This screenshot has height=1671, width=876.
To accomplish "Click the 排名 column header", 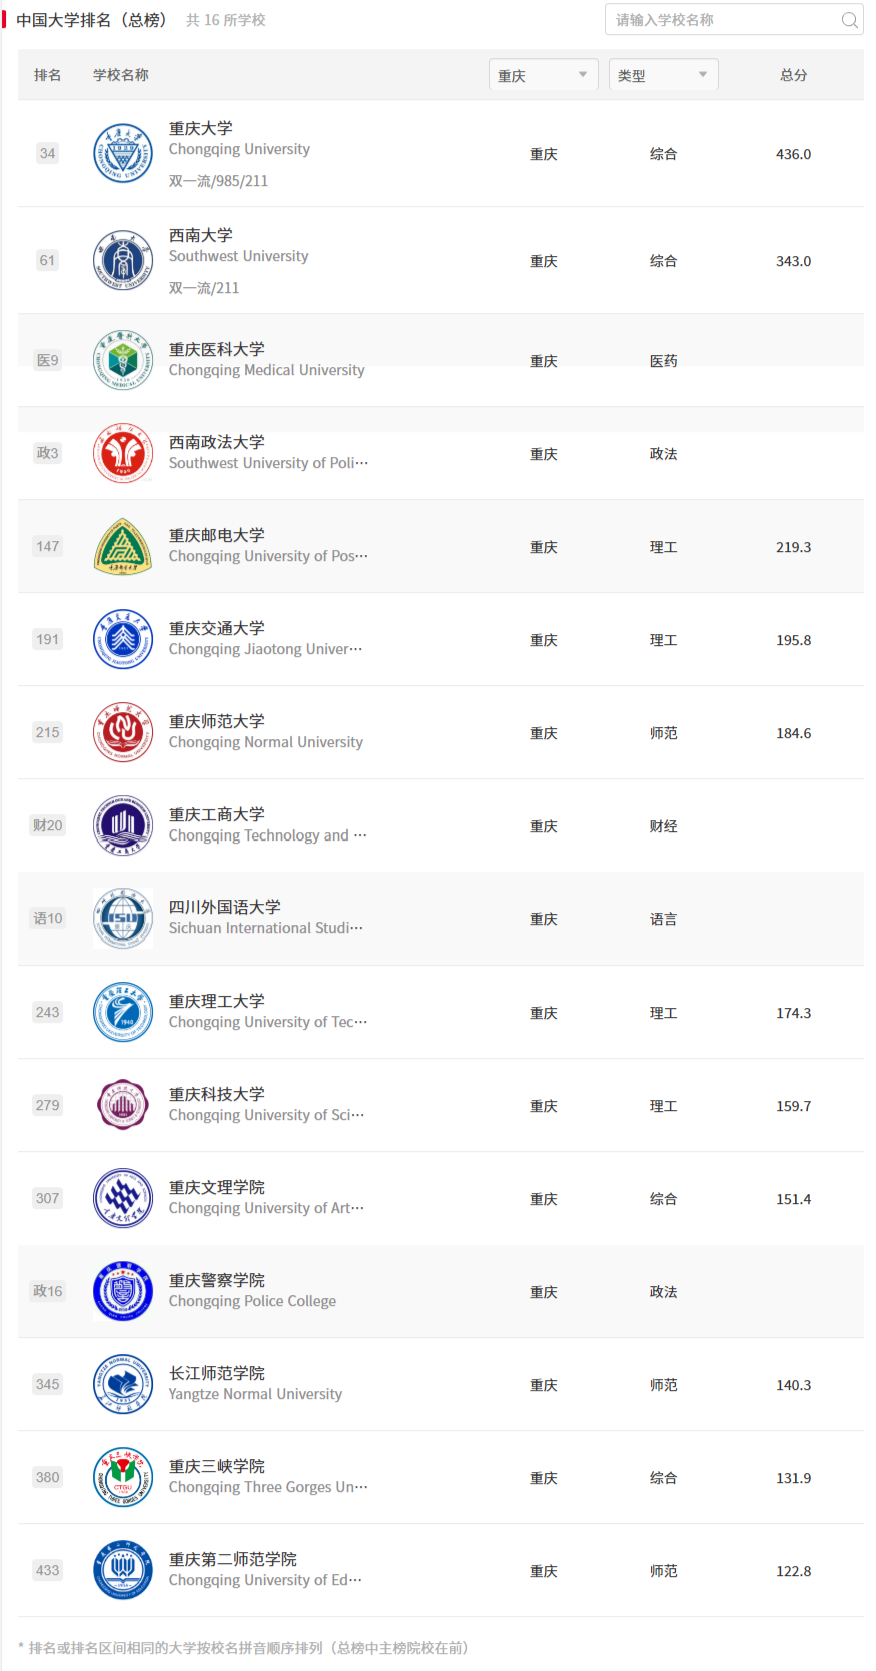I will (48, 75).
